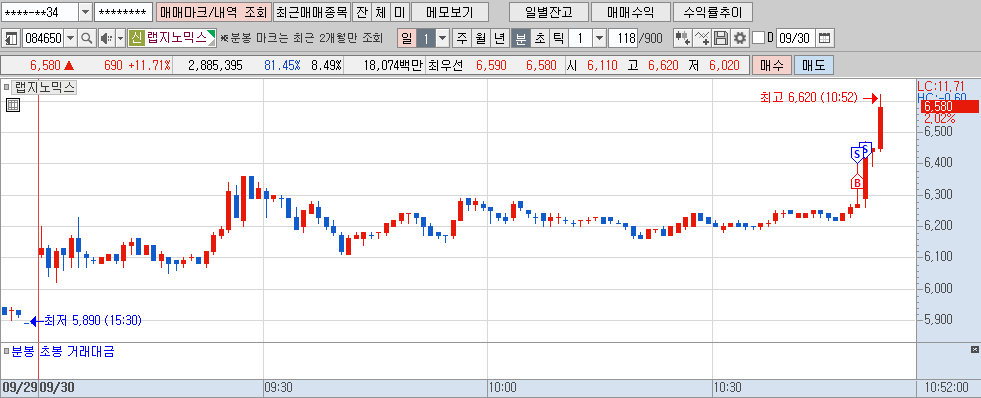Open the 수익률추이 tab
Image resolution: width=981 pixels, height=398 pixels.
[712, 12]
